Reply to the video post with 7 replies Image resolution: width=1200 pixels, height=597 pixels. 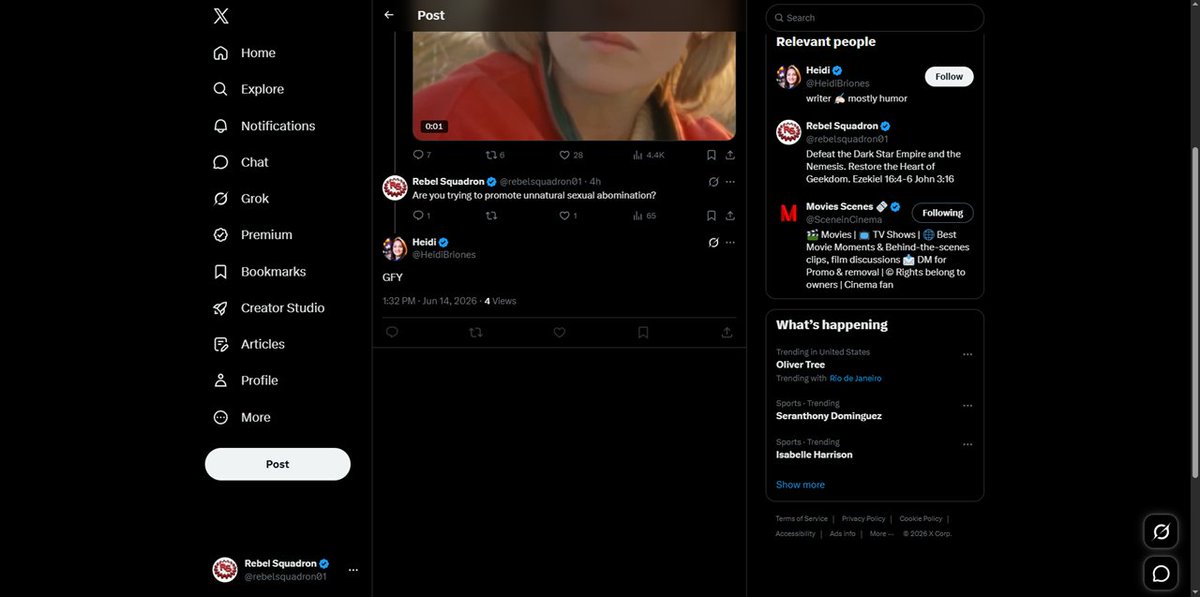[422, 155]
